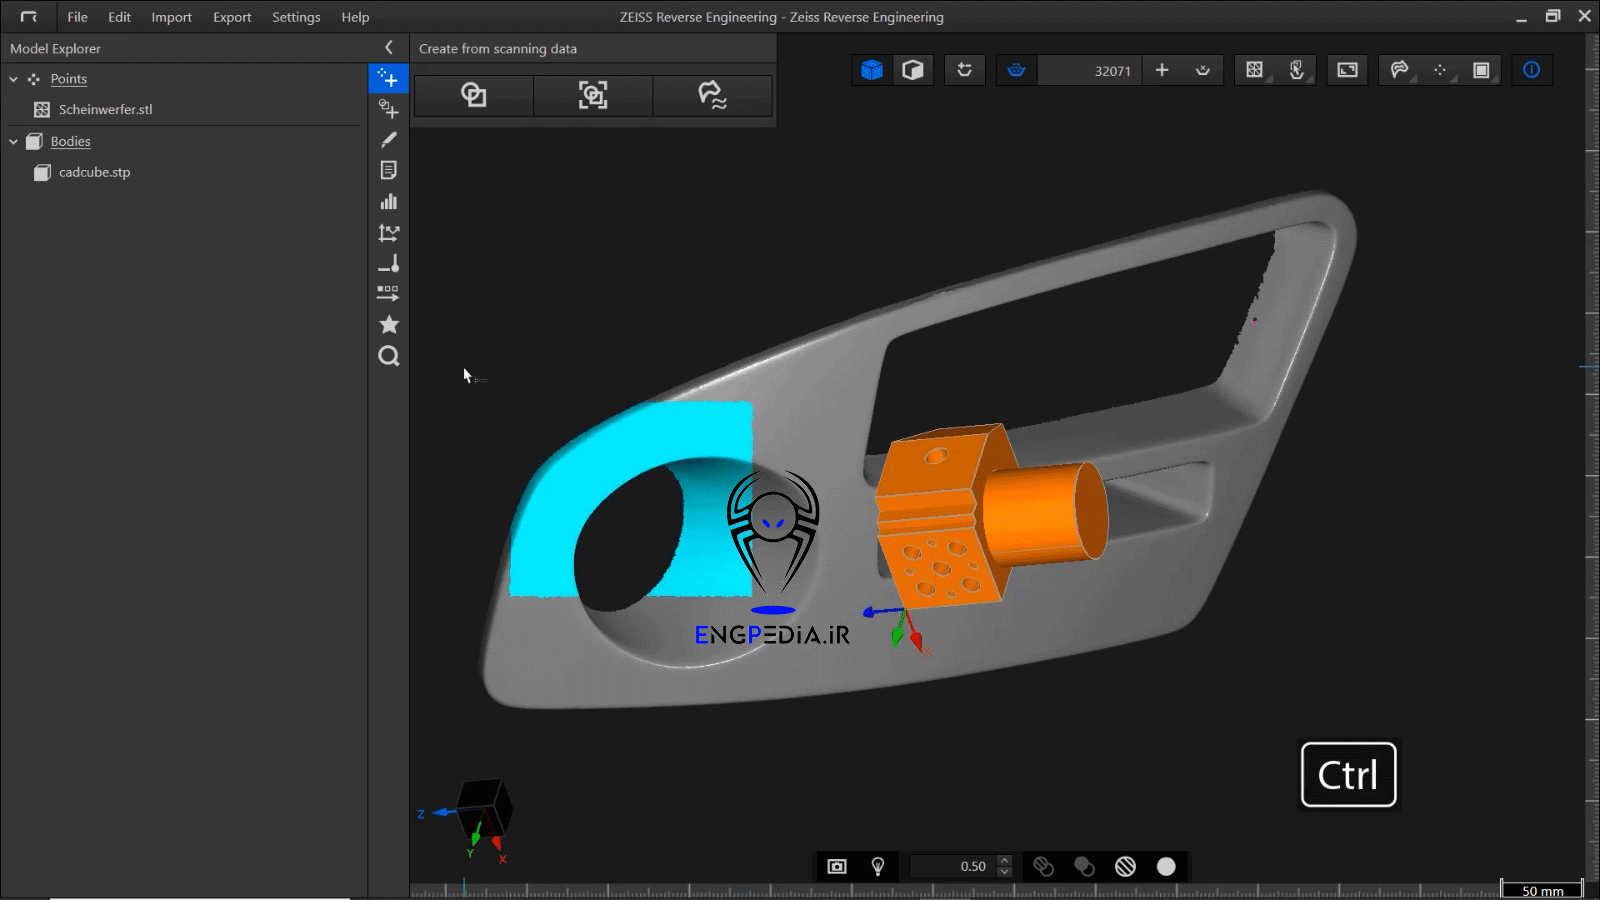The height and width of the screenshot is (900, 1600).
Task: Click the freeform surface with waves icon
Action: 712,95
